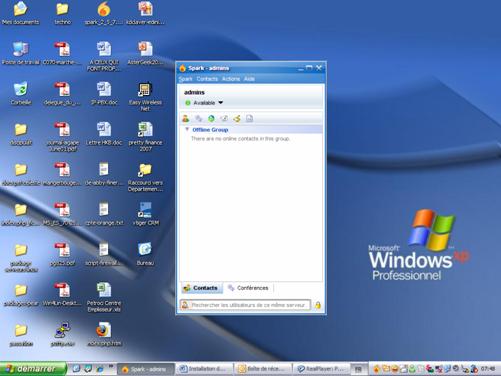
Task: Click the Spark - admins taskbar button
Action: pyautogui.click(x=146, y=369)
